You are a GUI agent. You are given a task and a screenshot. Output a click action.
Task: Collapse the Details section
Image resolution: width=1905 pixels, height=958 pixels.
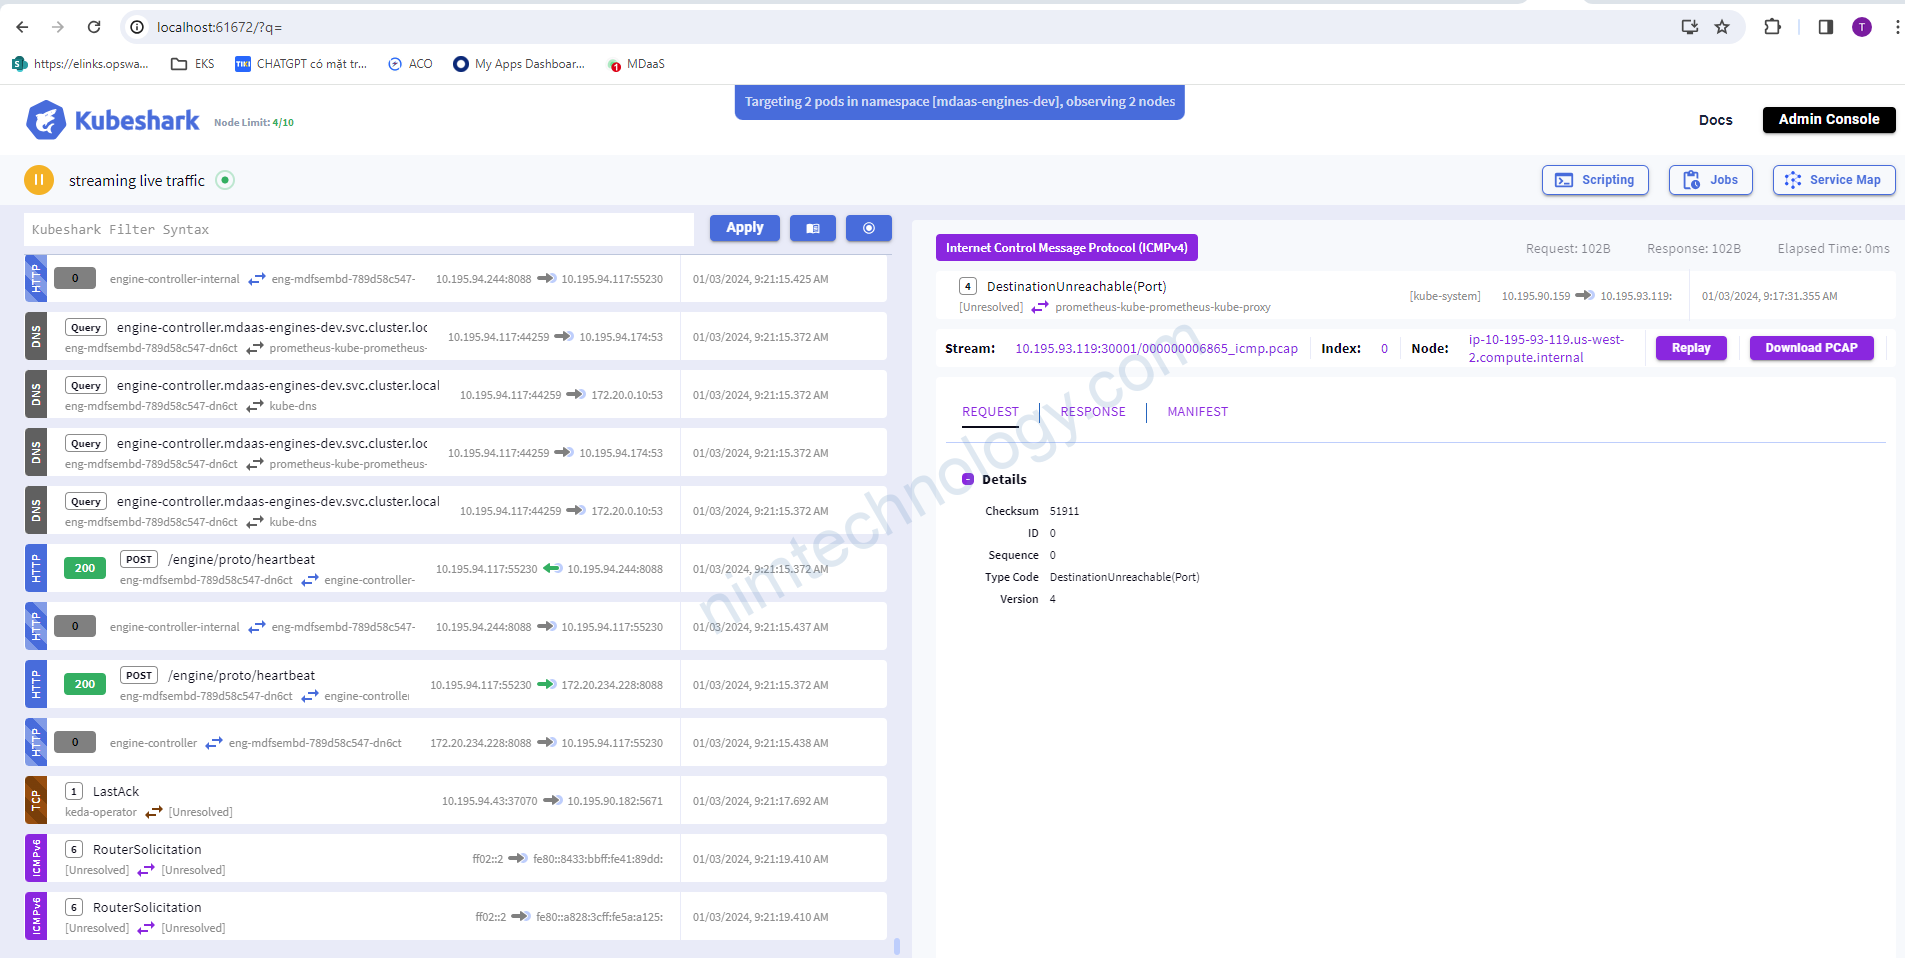tap(968, 479)
